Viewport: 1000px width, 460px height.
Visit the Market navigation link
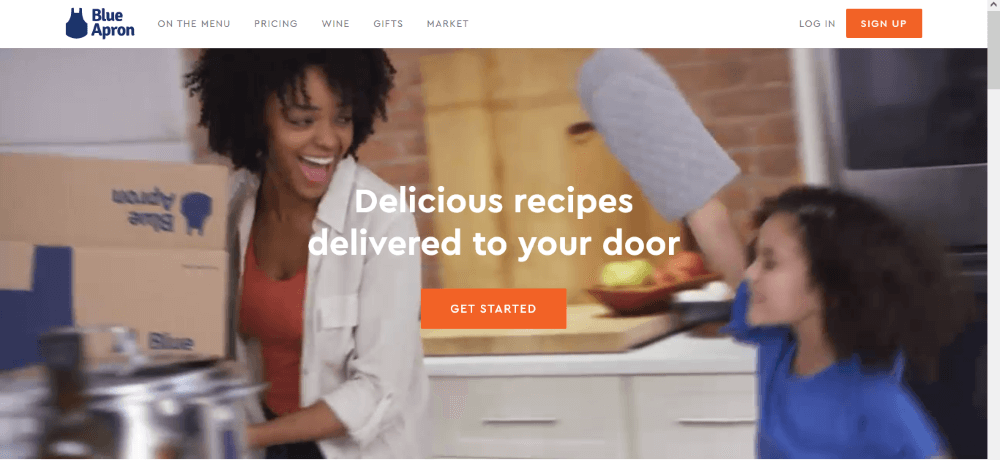pos(448,24)
